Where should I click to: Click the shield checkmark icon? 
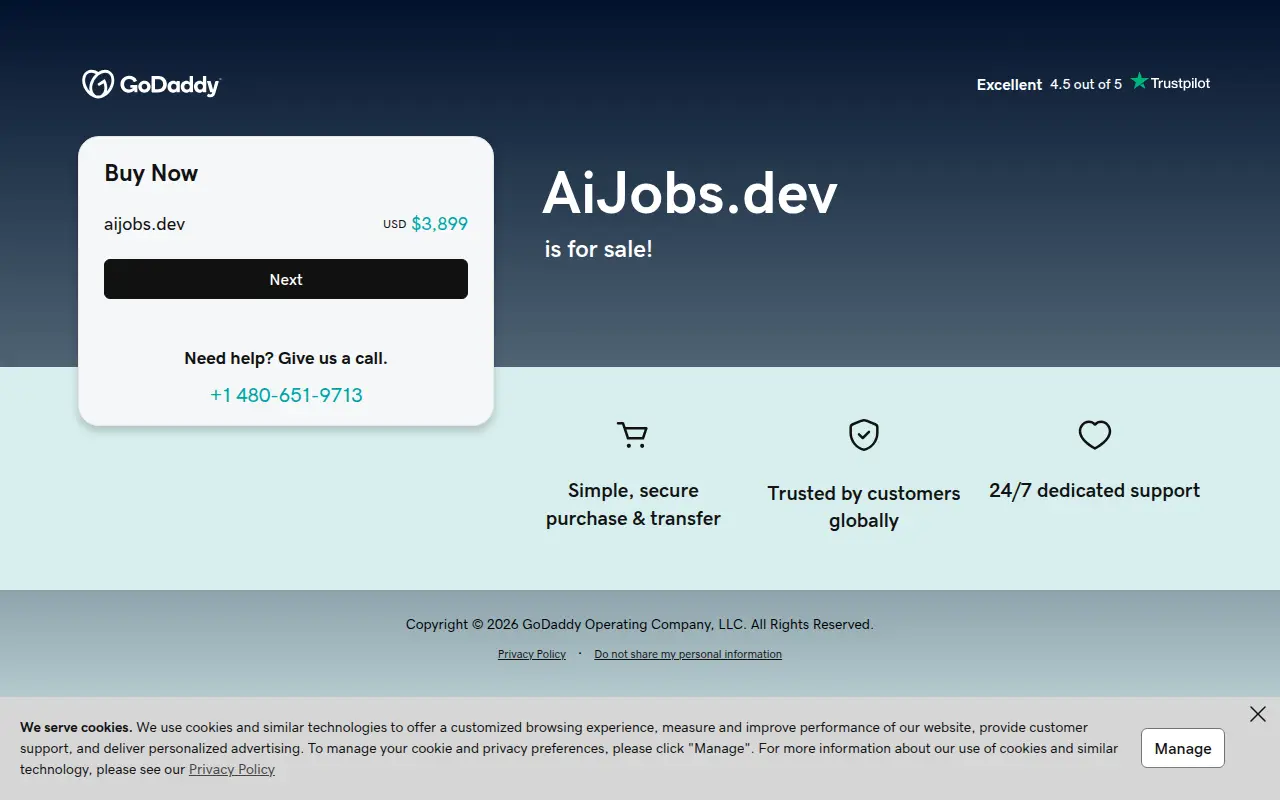864,435
